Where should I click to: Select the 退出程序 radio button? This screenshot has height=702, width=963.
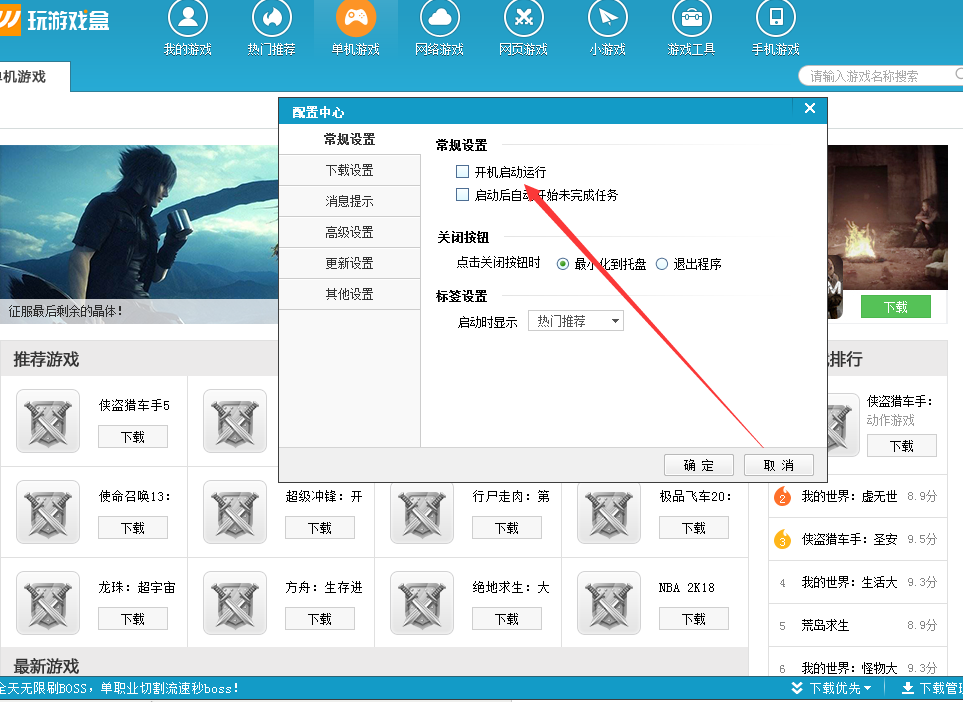(x=662, y=264)
